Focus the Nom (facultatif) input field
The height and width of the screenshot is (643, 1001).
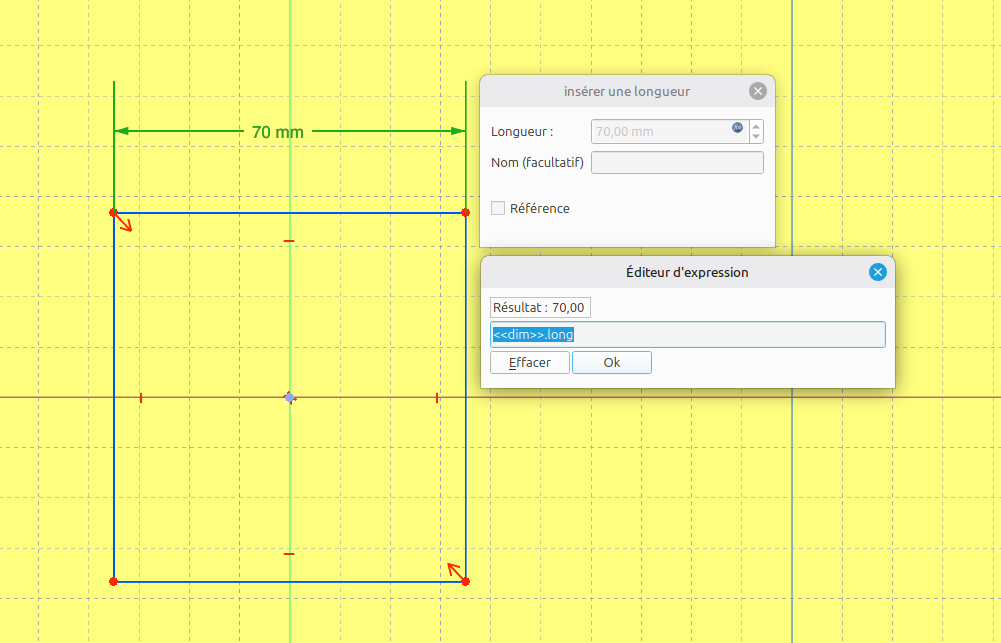[x=677, y=163]
